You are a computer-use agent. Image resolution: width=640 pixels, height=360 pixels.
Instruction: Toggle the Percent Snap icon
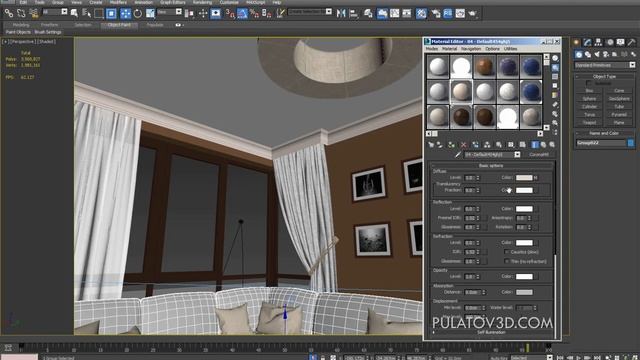pyautogui.click(x=254, y=13)
